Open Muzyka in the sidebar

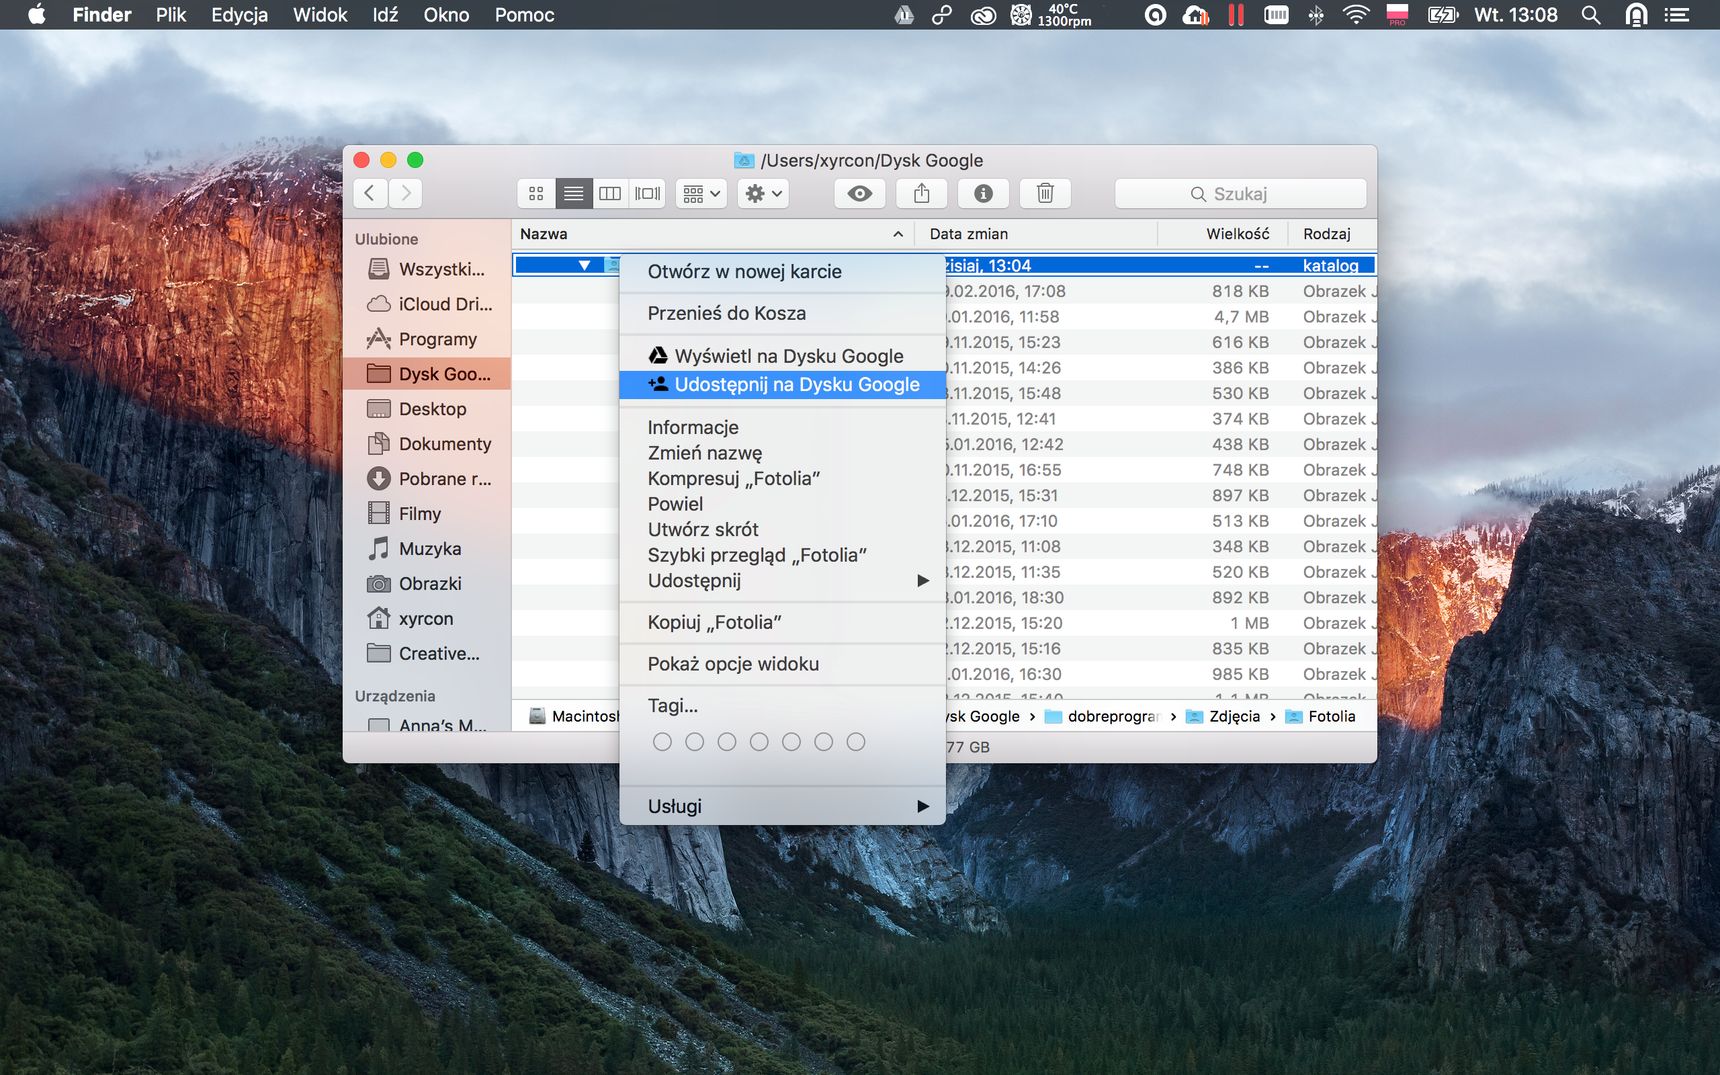point(427,549)
